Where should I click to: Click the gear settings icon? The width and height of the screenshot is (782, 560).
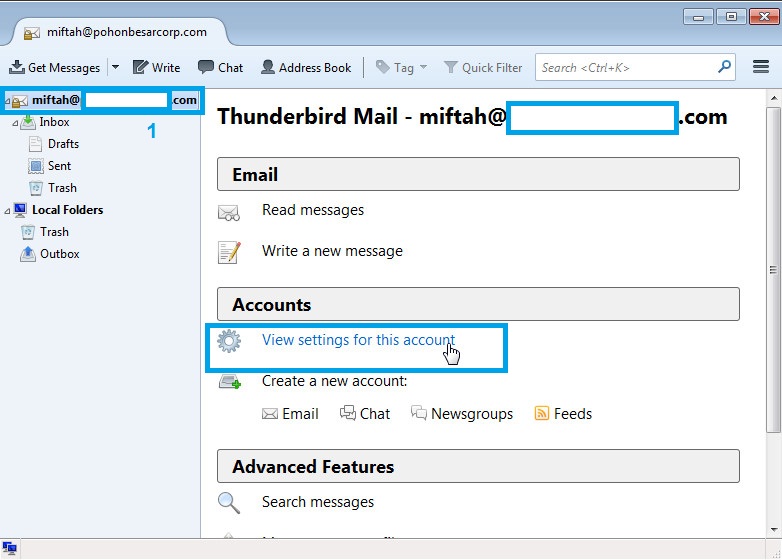(x=229, y=341)
